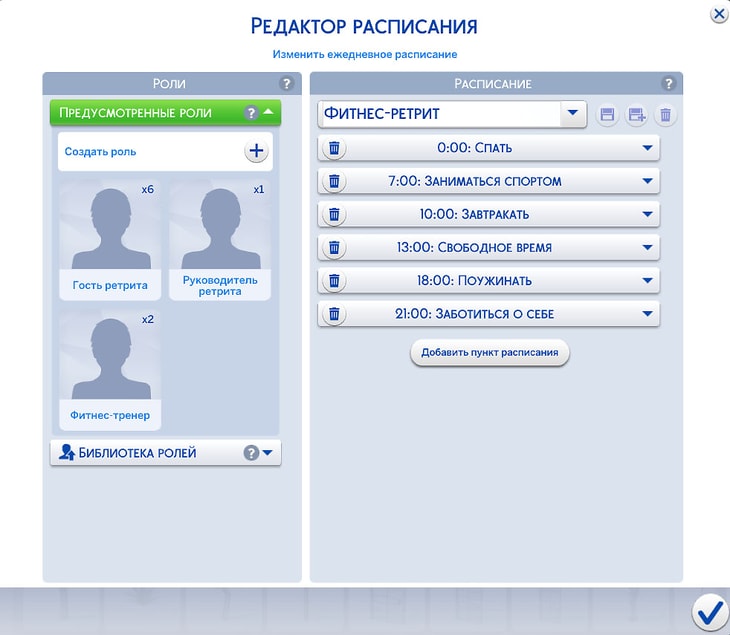Open help for the Расписание panel
Viewport: 730px width, 635px height.
coord(668,84)
